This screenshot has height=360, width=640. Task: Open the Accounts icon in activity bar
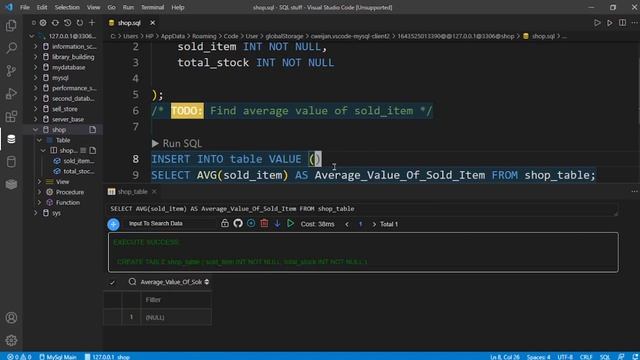tap(11, 318)
